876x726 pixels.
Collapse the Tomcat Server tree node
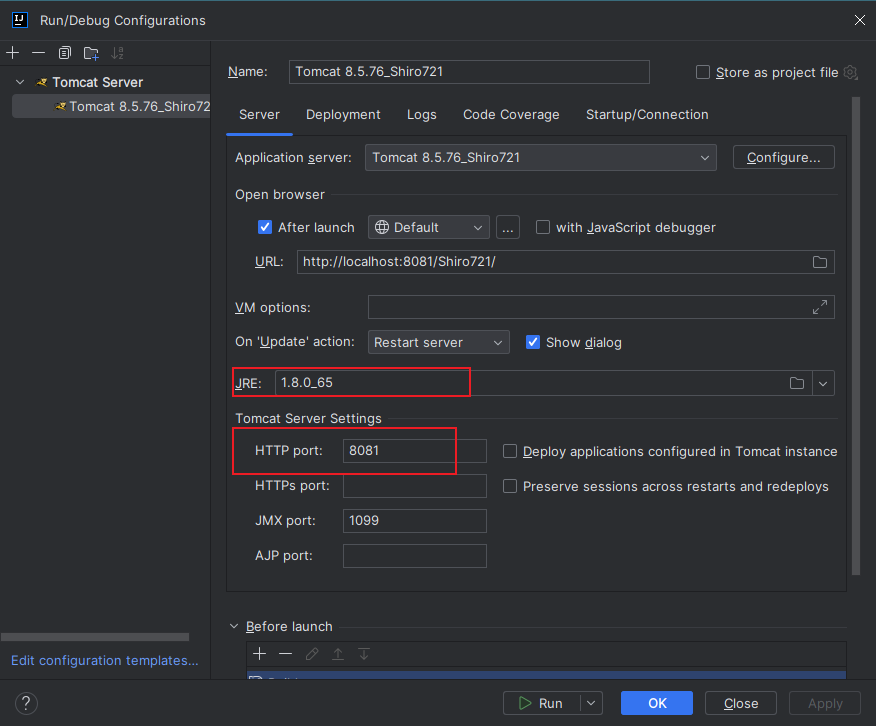click(x=20, y=82)
